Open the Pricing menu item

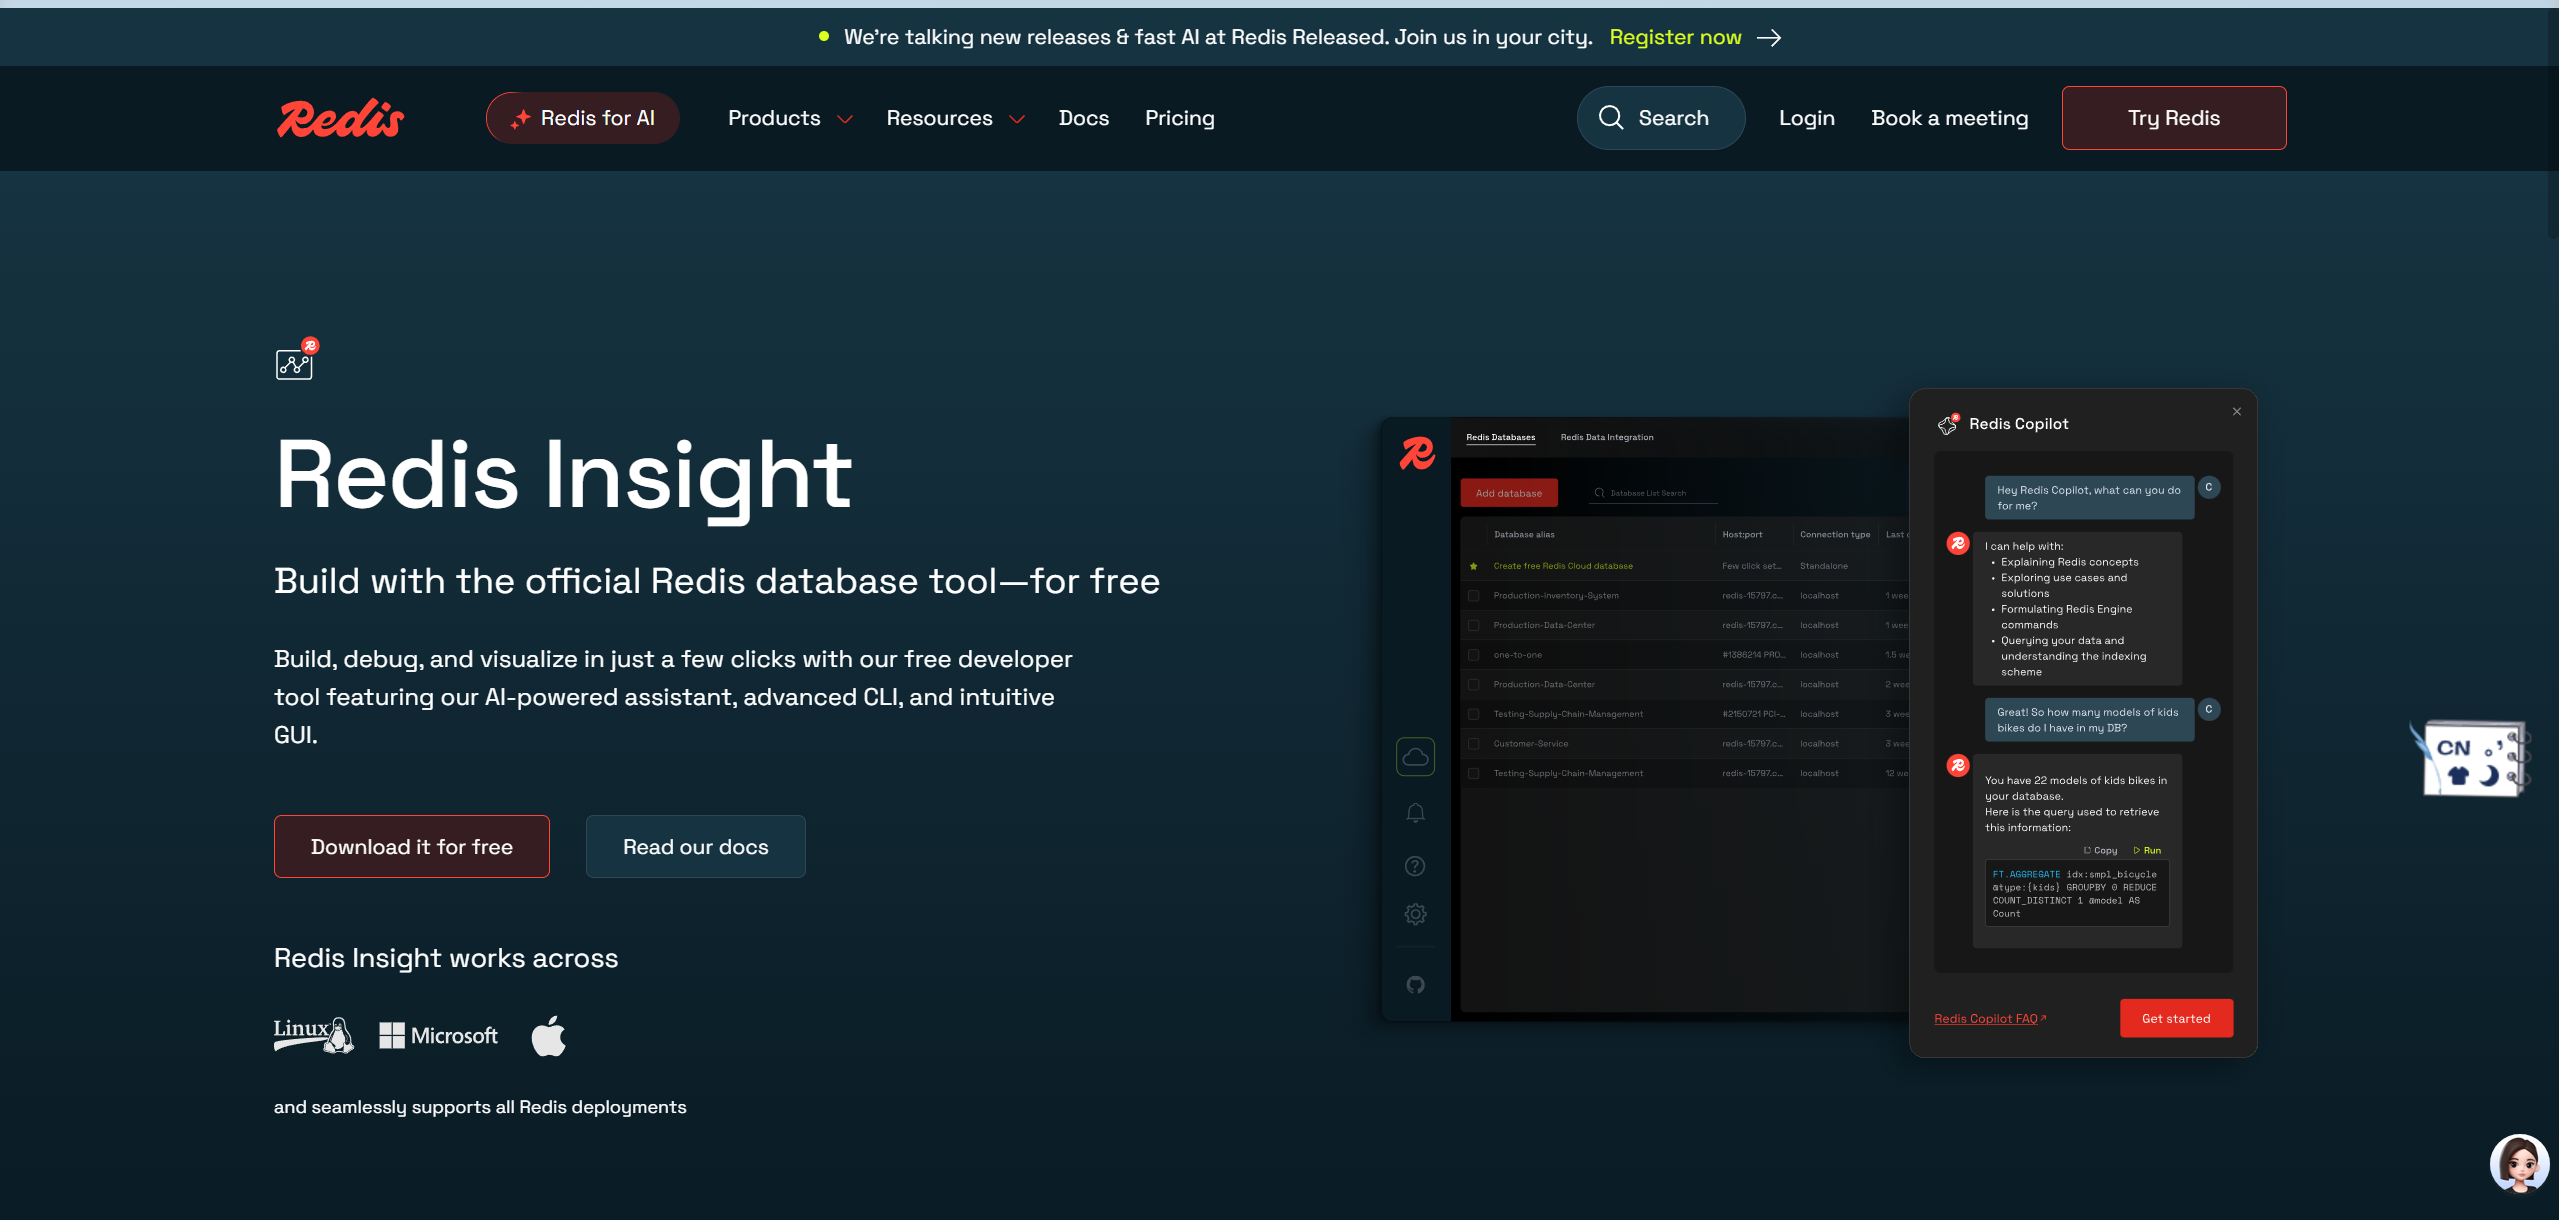point(1179,118)
